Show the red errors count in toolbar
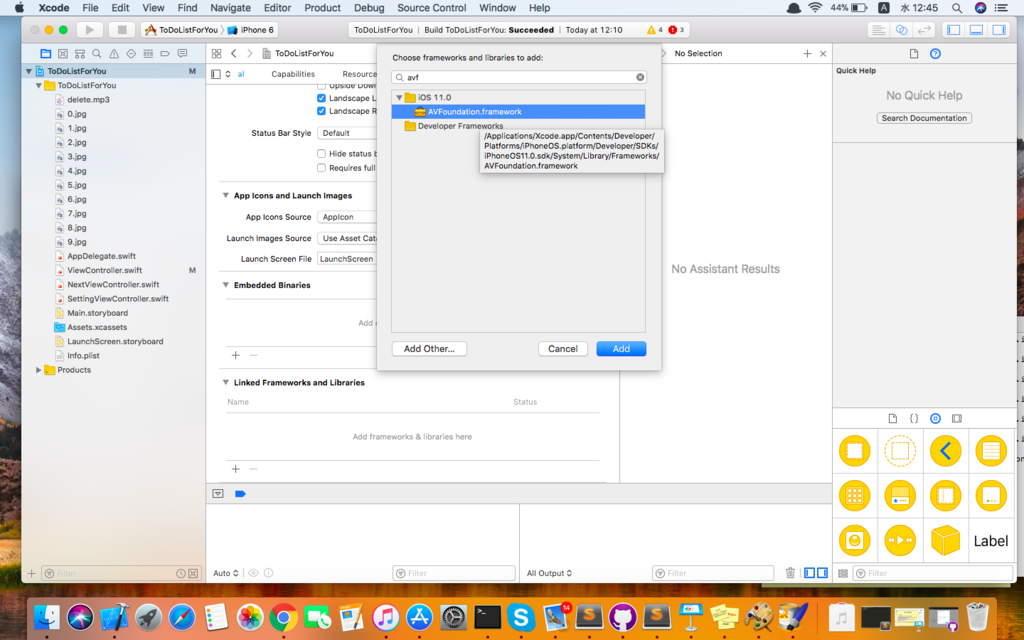Image resolution: width=1024 pixels, height=640 pixels. (x=676, y=30)
